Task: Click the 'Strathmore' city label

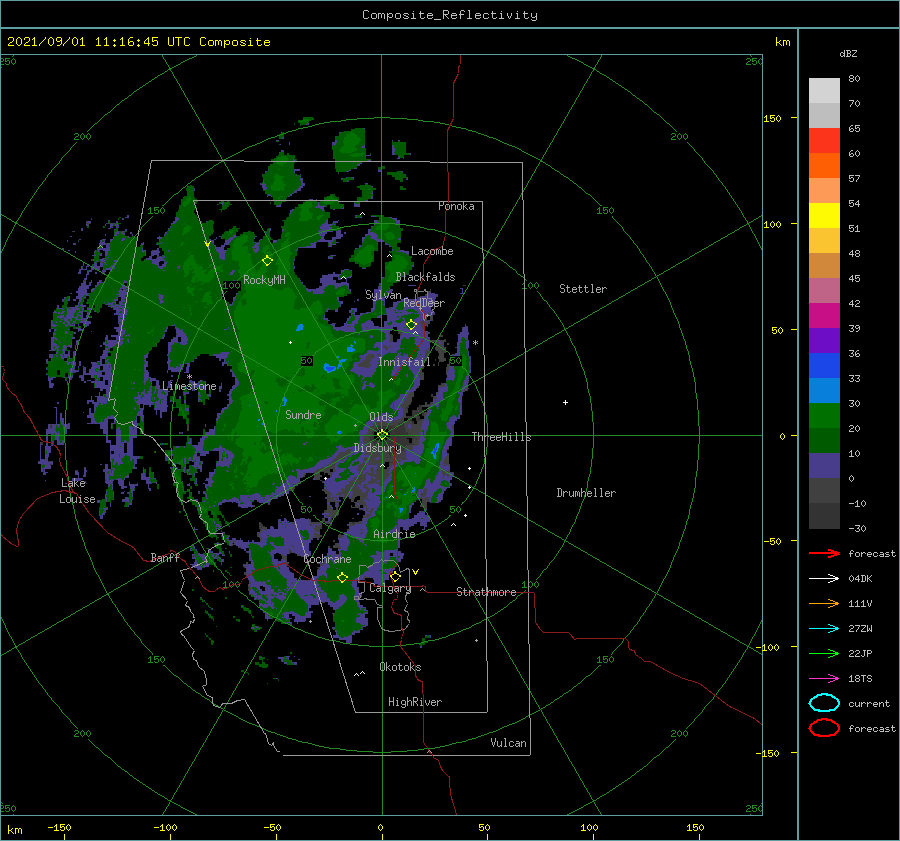Action: pos(486,592)
